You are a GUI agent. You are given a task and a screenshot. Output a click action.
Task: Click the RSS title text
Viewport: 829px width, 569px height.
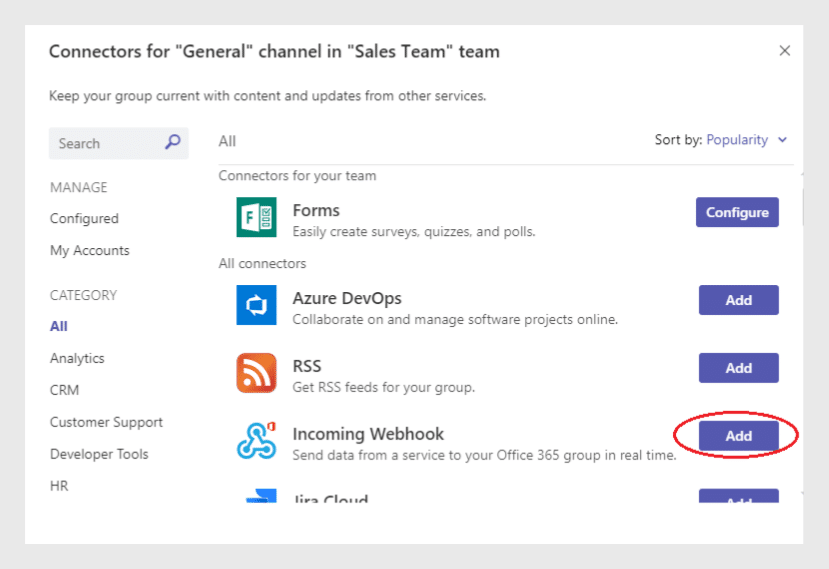[307, 366]
